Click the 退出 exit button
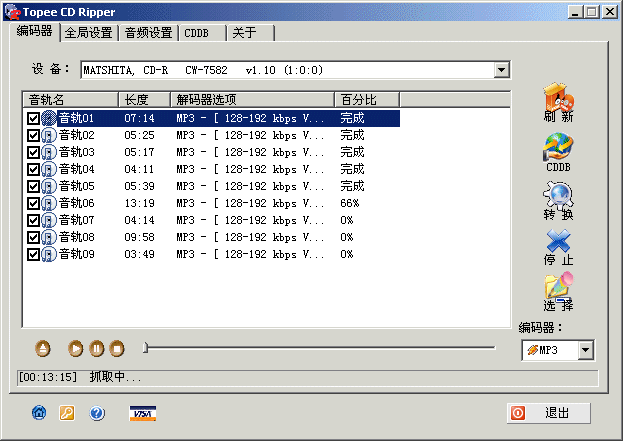The height and width of the screenshot is (441, 623). coord(549,413)
